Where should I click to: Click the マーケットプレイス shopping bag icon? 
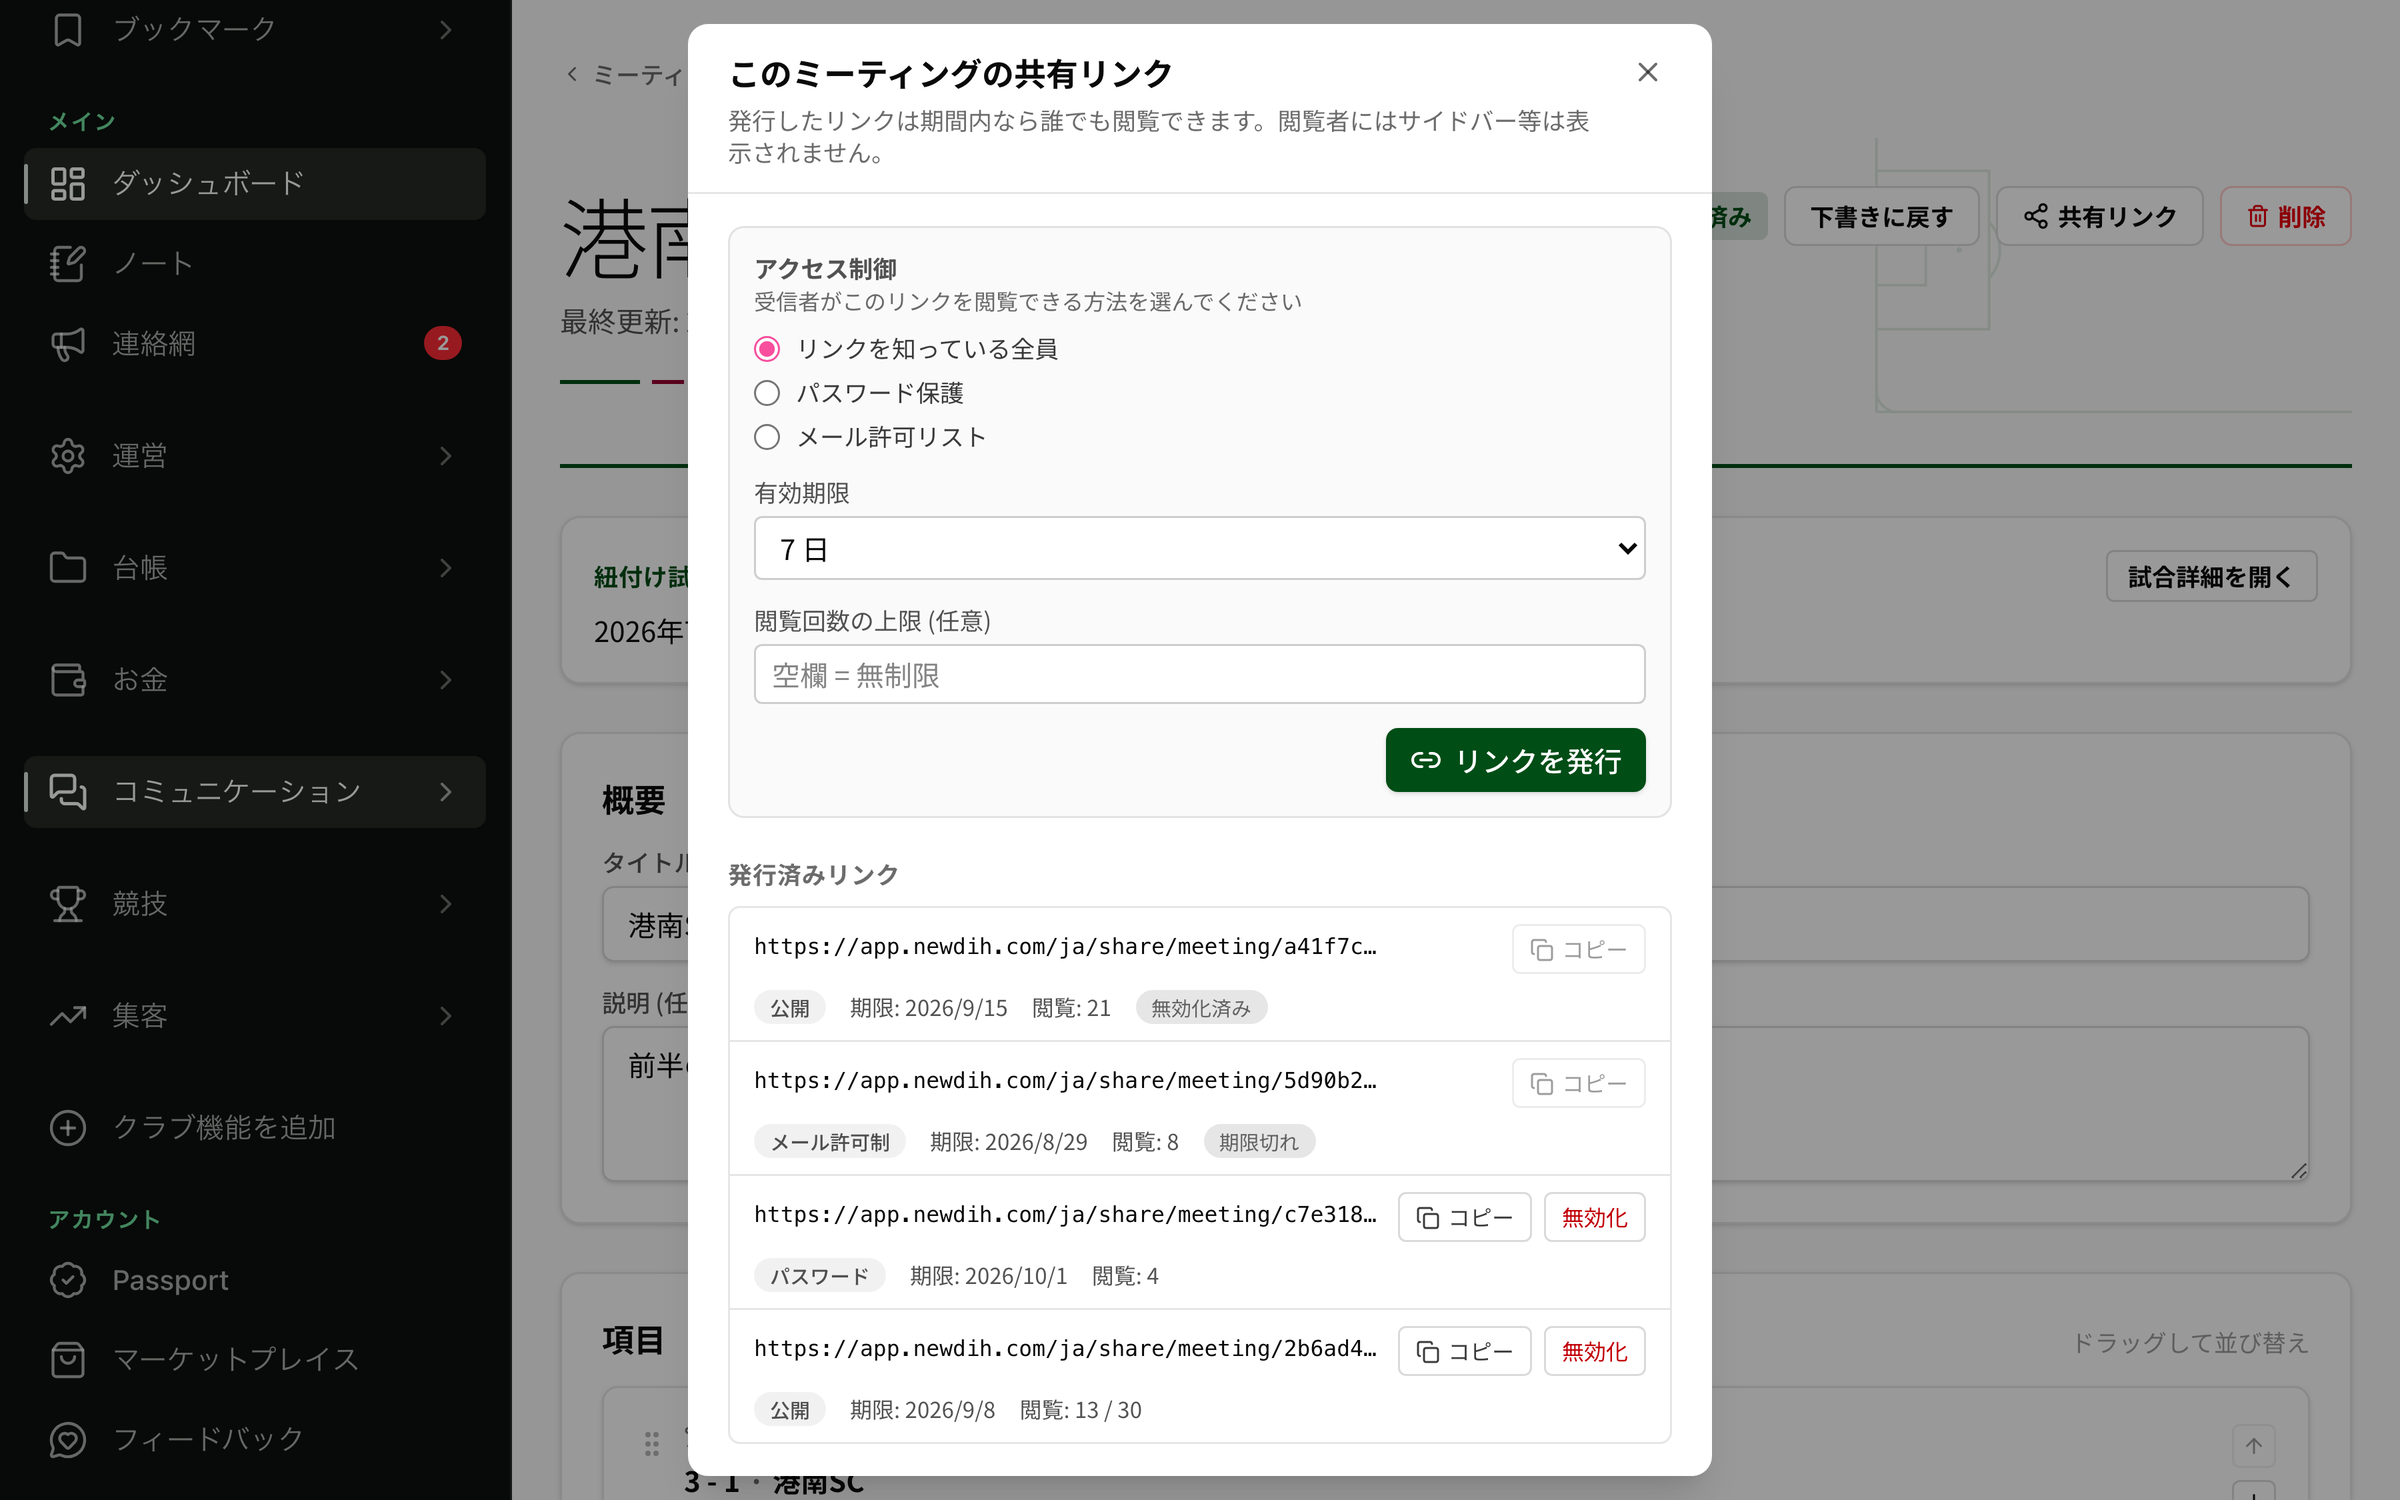68,1360
